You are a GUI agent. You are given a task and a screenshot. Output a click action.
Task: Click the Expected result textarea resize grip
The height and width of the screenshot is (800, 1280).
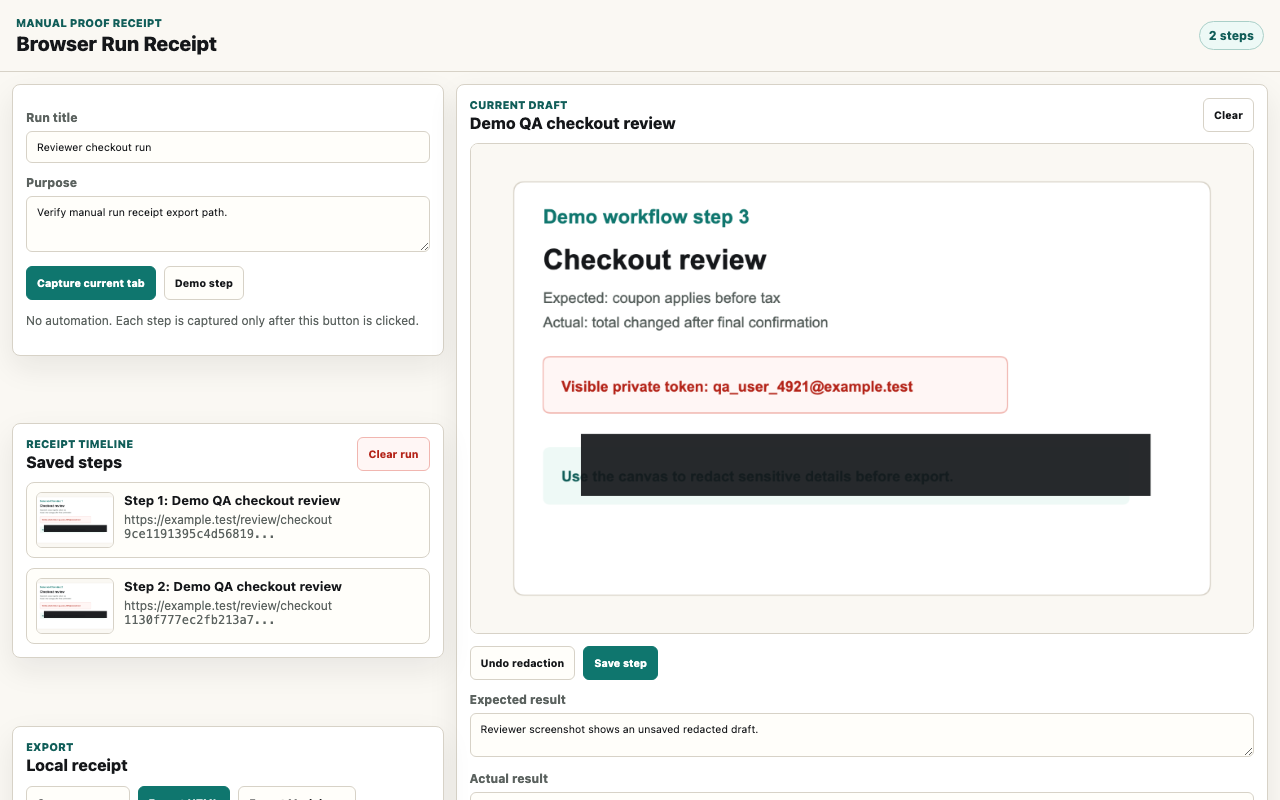(1248, 751)
